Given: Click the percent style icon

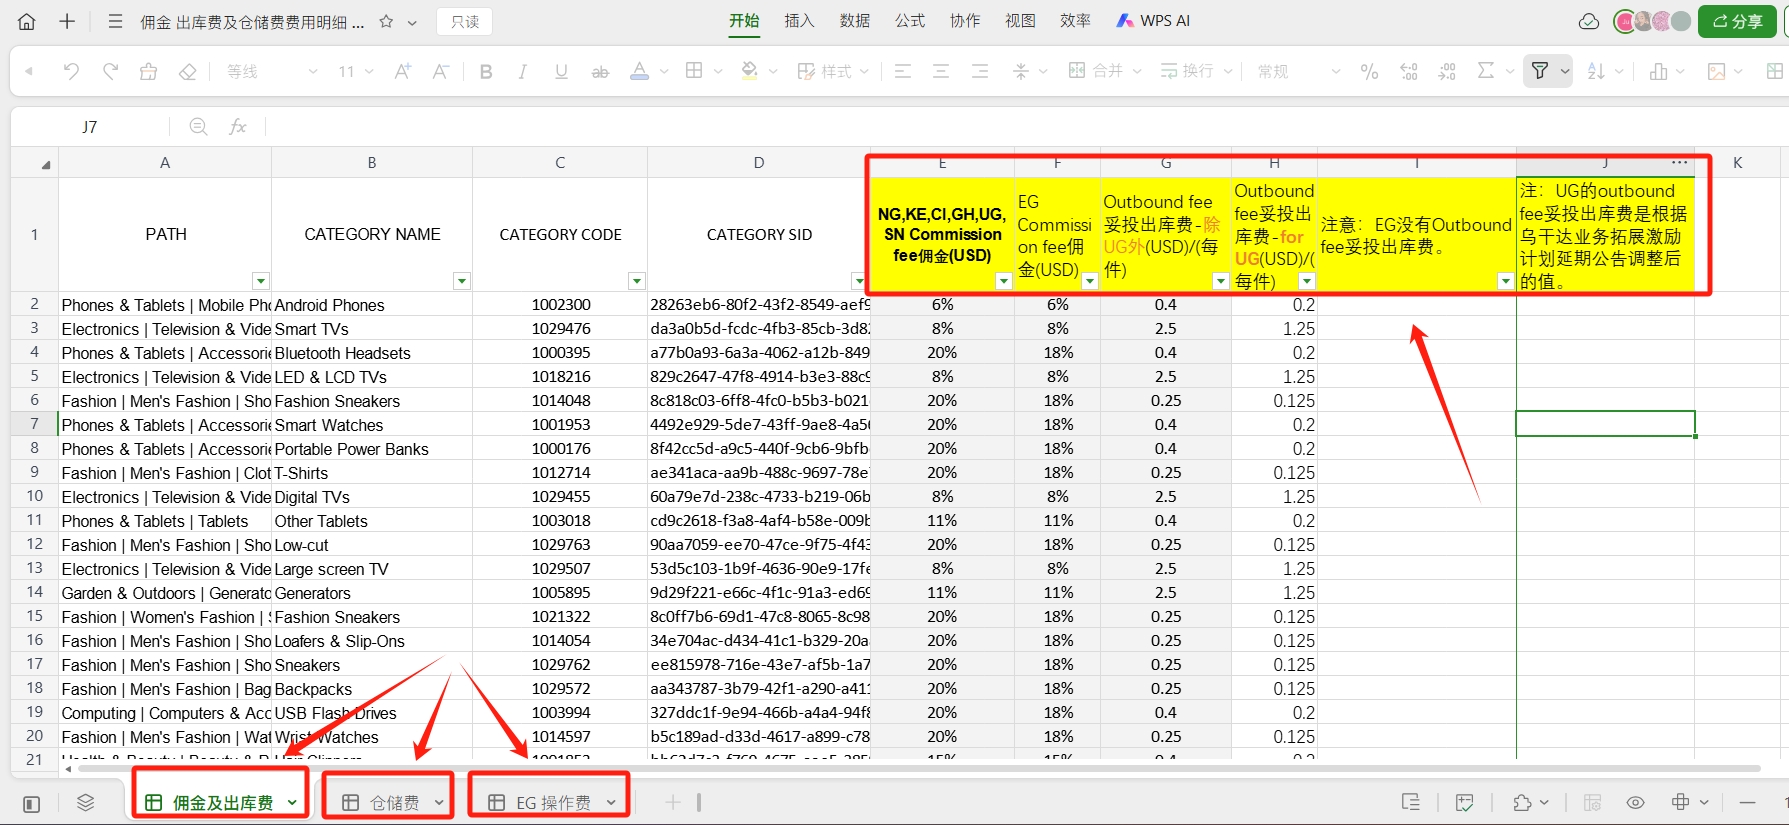Looking at the screenshot, I should pyautogui.click(x=1369, y=71).
